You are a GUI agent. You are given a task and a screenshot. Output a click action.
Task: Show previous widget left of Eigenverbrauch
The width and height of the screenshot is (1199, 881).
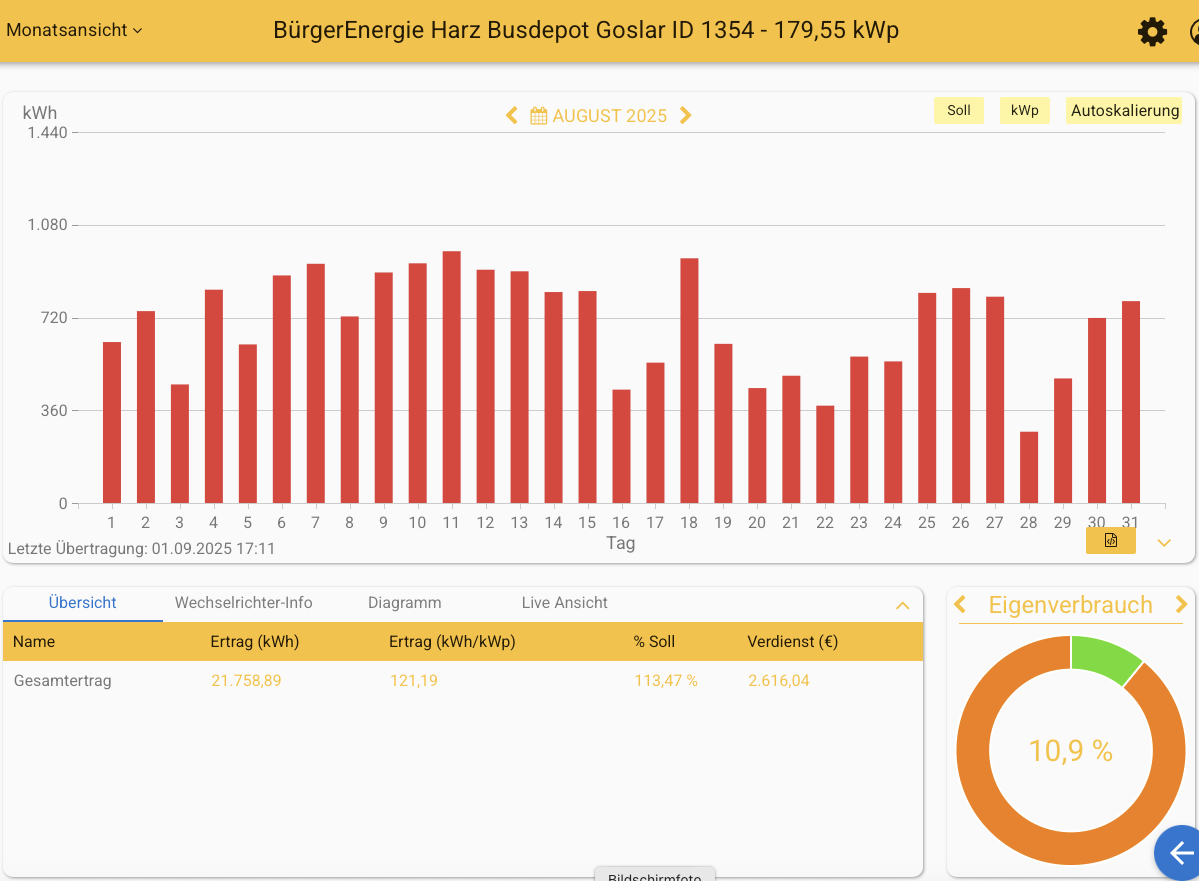click(x=960, y=605)
